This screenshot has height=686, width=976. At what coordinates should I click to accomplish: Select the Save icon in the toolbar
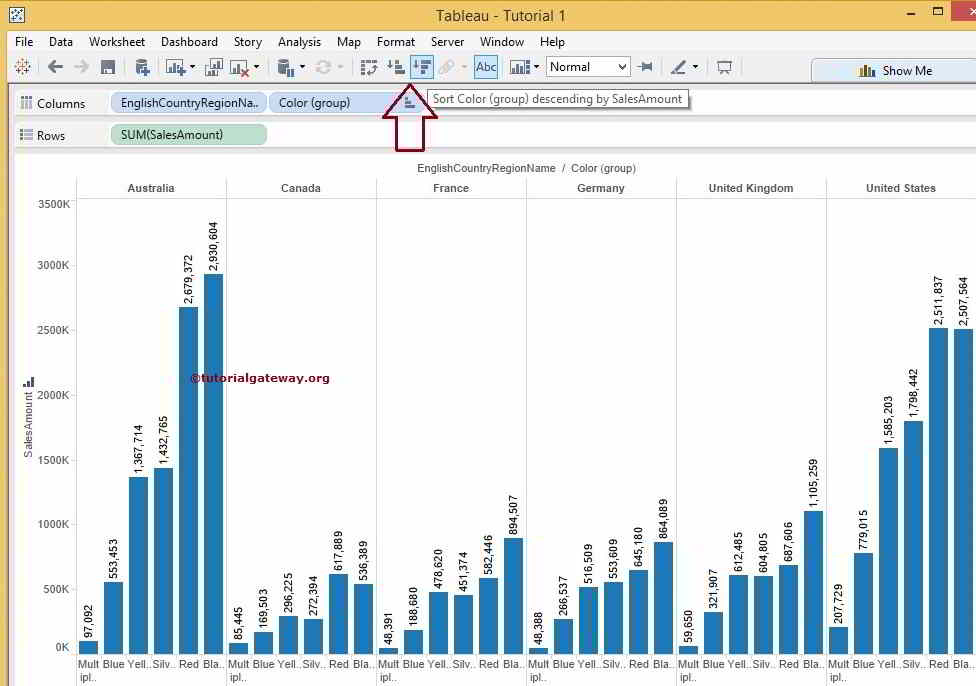click(110, 66)
